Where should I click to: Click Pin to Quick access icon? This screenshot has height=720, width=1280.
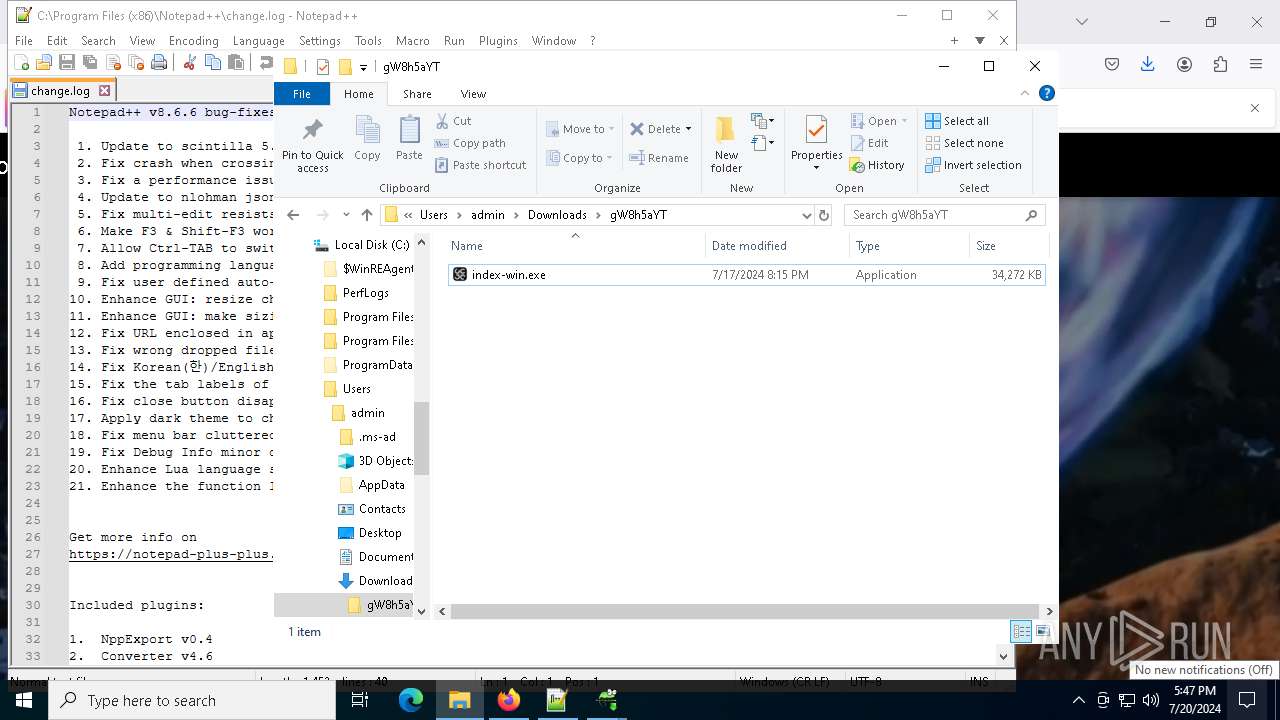(313, 145)
